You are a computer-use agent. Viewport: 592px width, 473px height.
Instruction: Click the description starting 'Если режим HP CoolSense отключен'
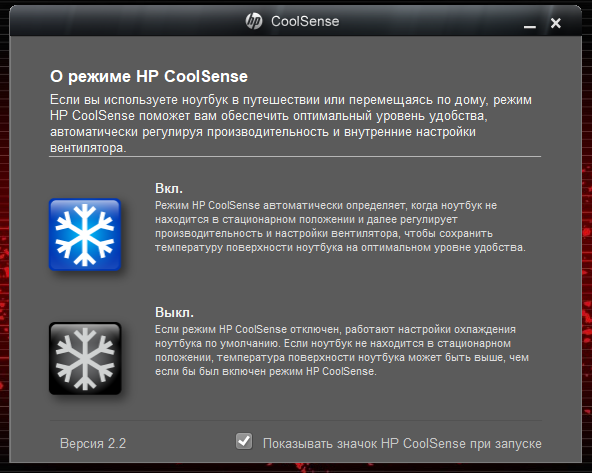pos(342,350)
